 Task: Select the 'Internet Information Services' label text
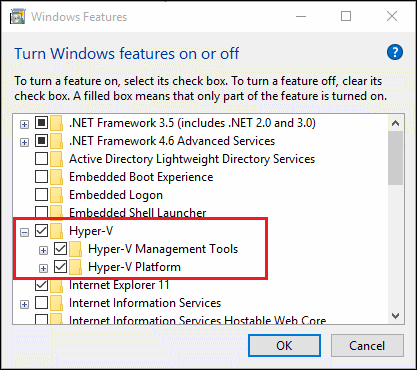pos(145,303)
